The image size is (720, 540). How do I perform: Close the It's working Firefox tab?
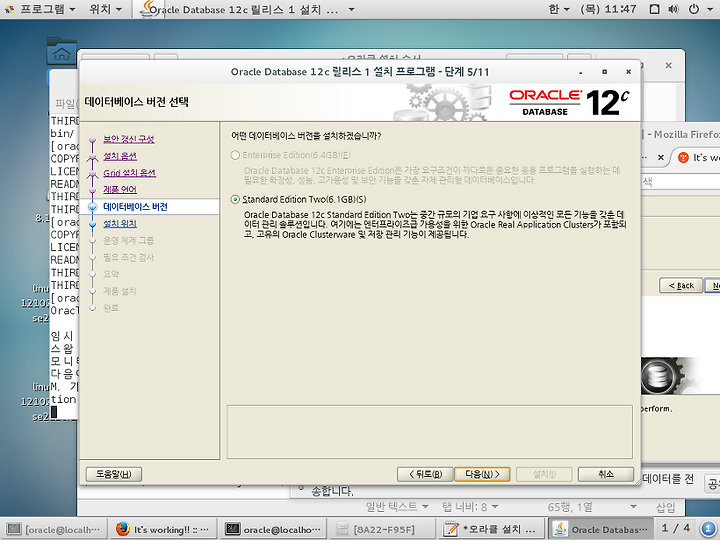(660, 158)
